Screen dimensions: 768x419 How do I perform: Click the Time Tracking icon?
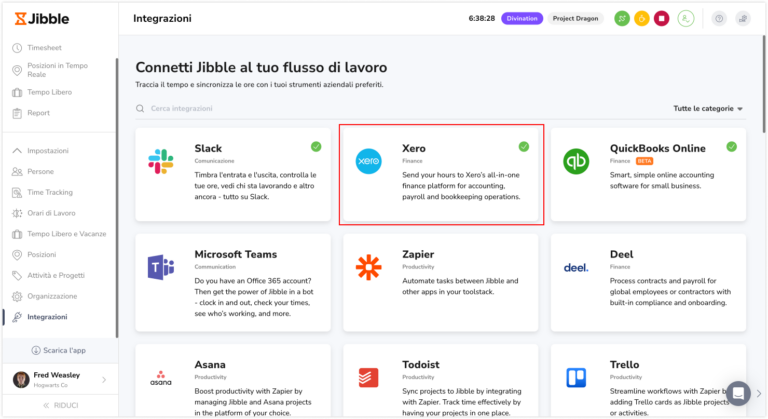tap(17, 193)
